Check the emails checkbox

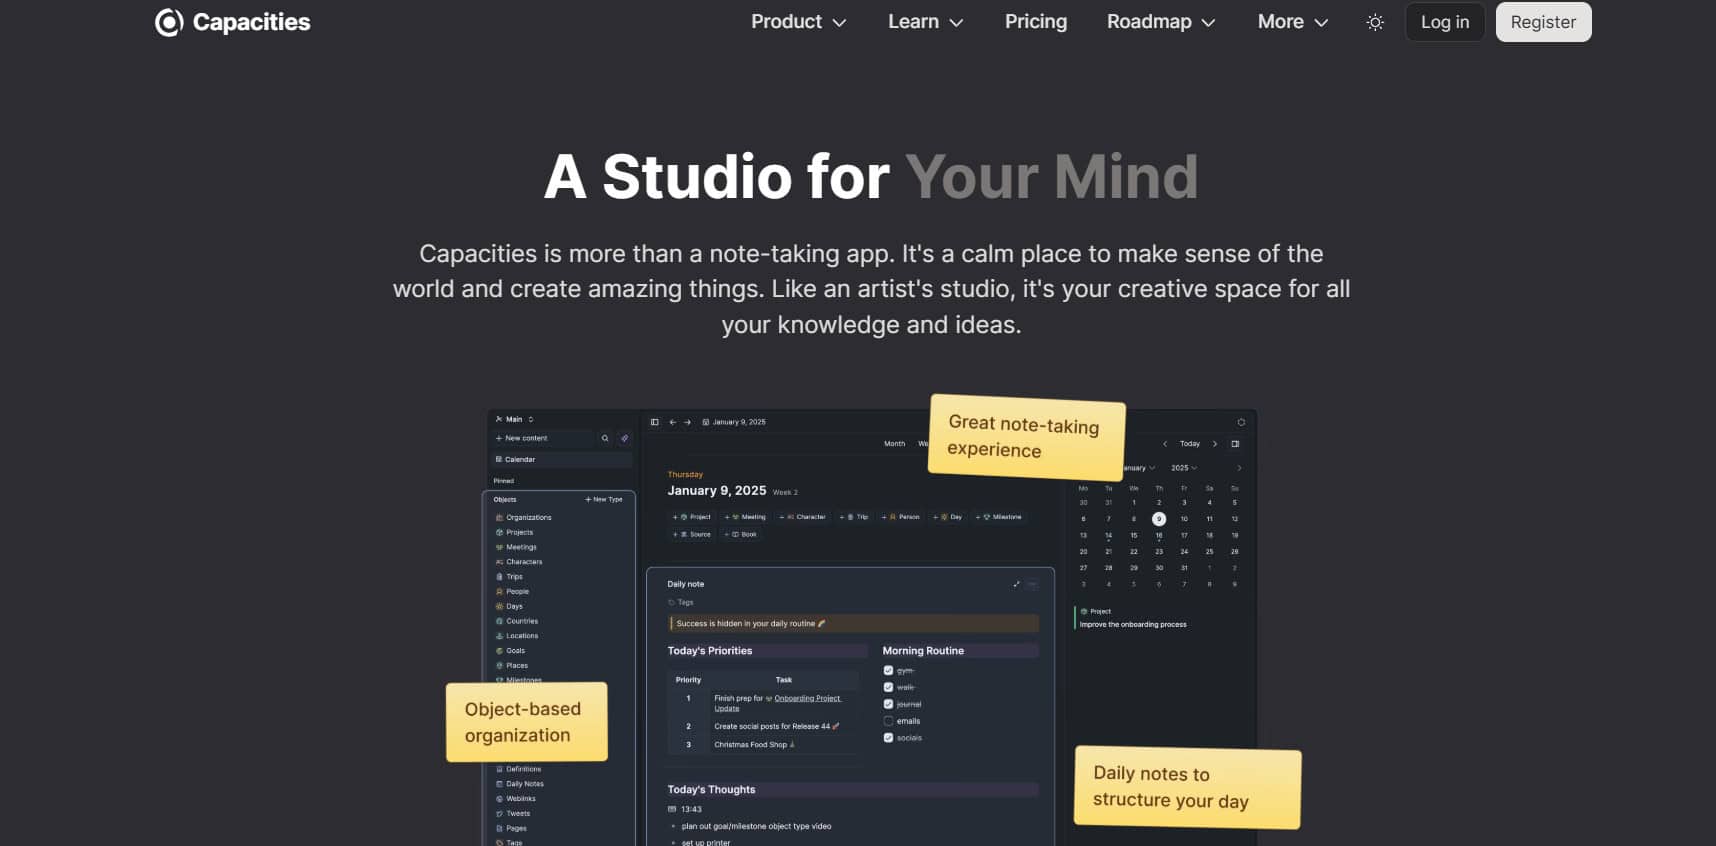click(888, 721)
